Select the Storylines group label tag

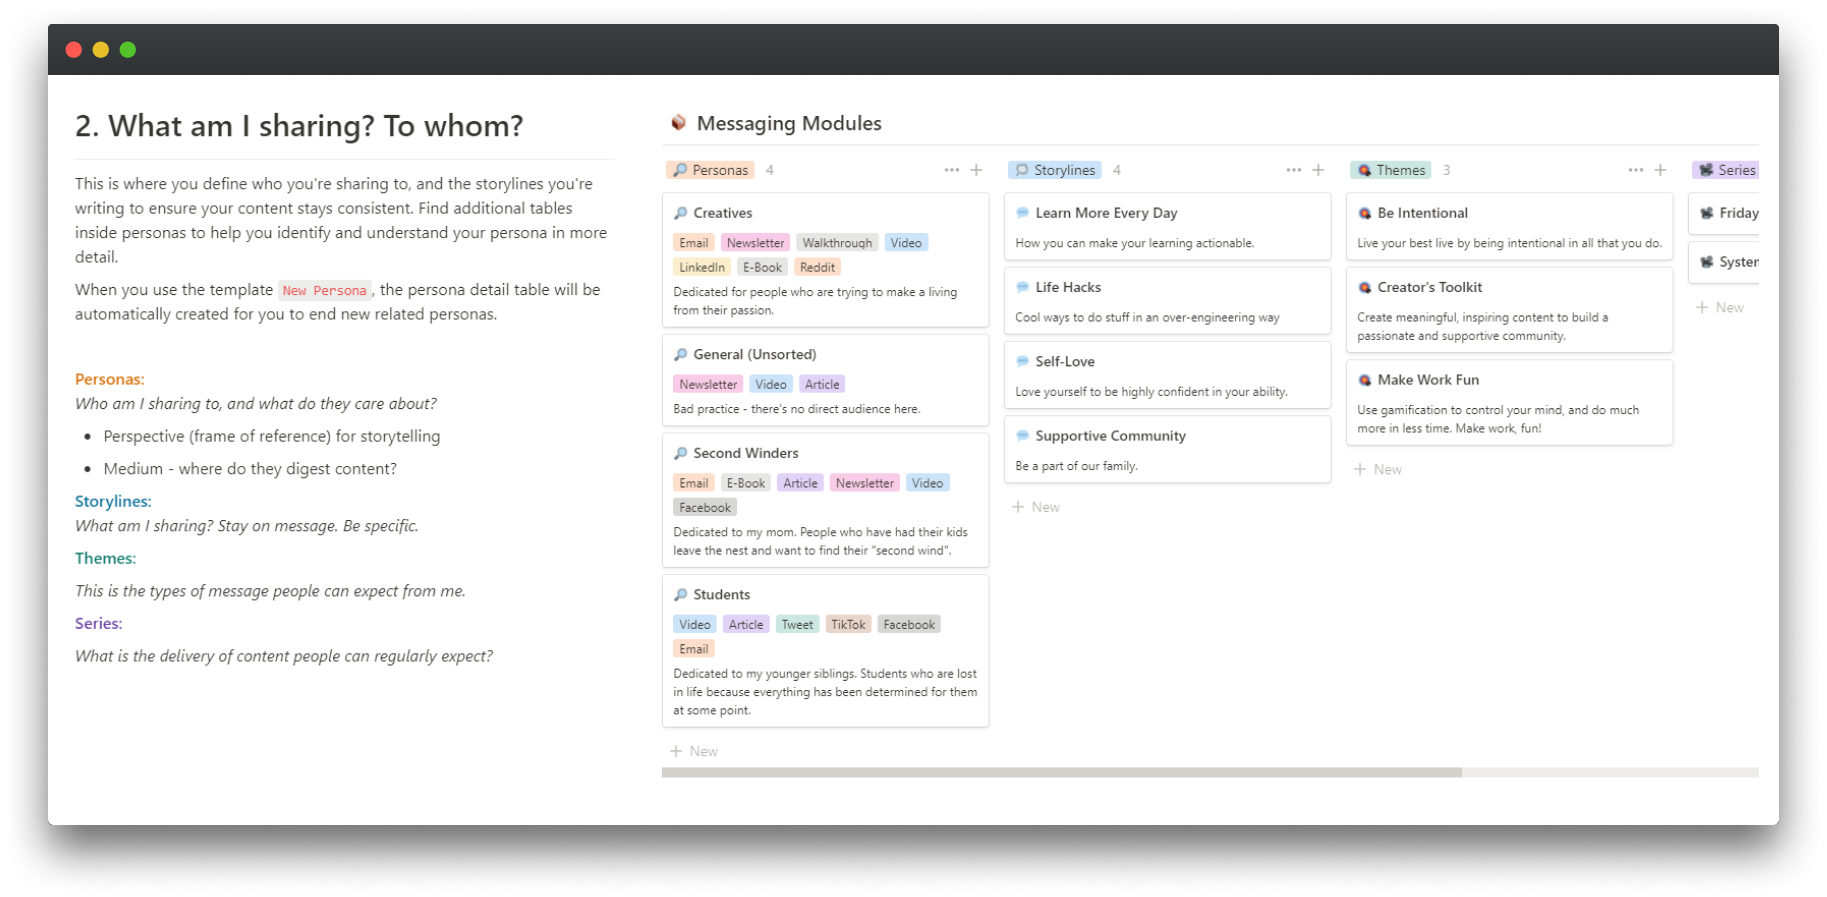1054,170
